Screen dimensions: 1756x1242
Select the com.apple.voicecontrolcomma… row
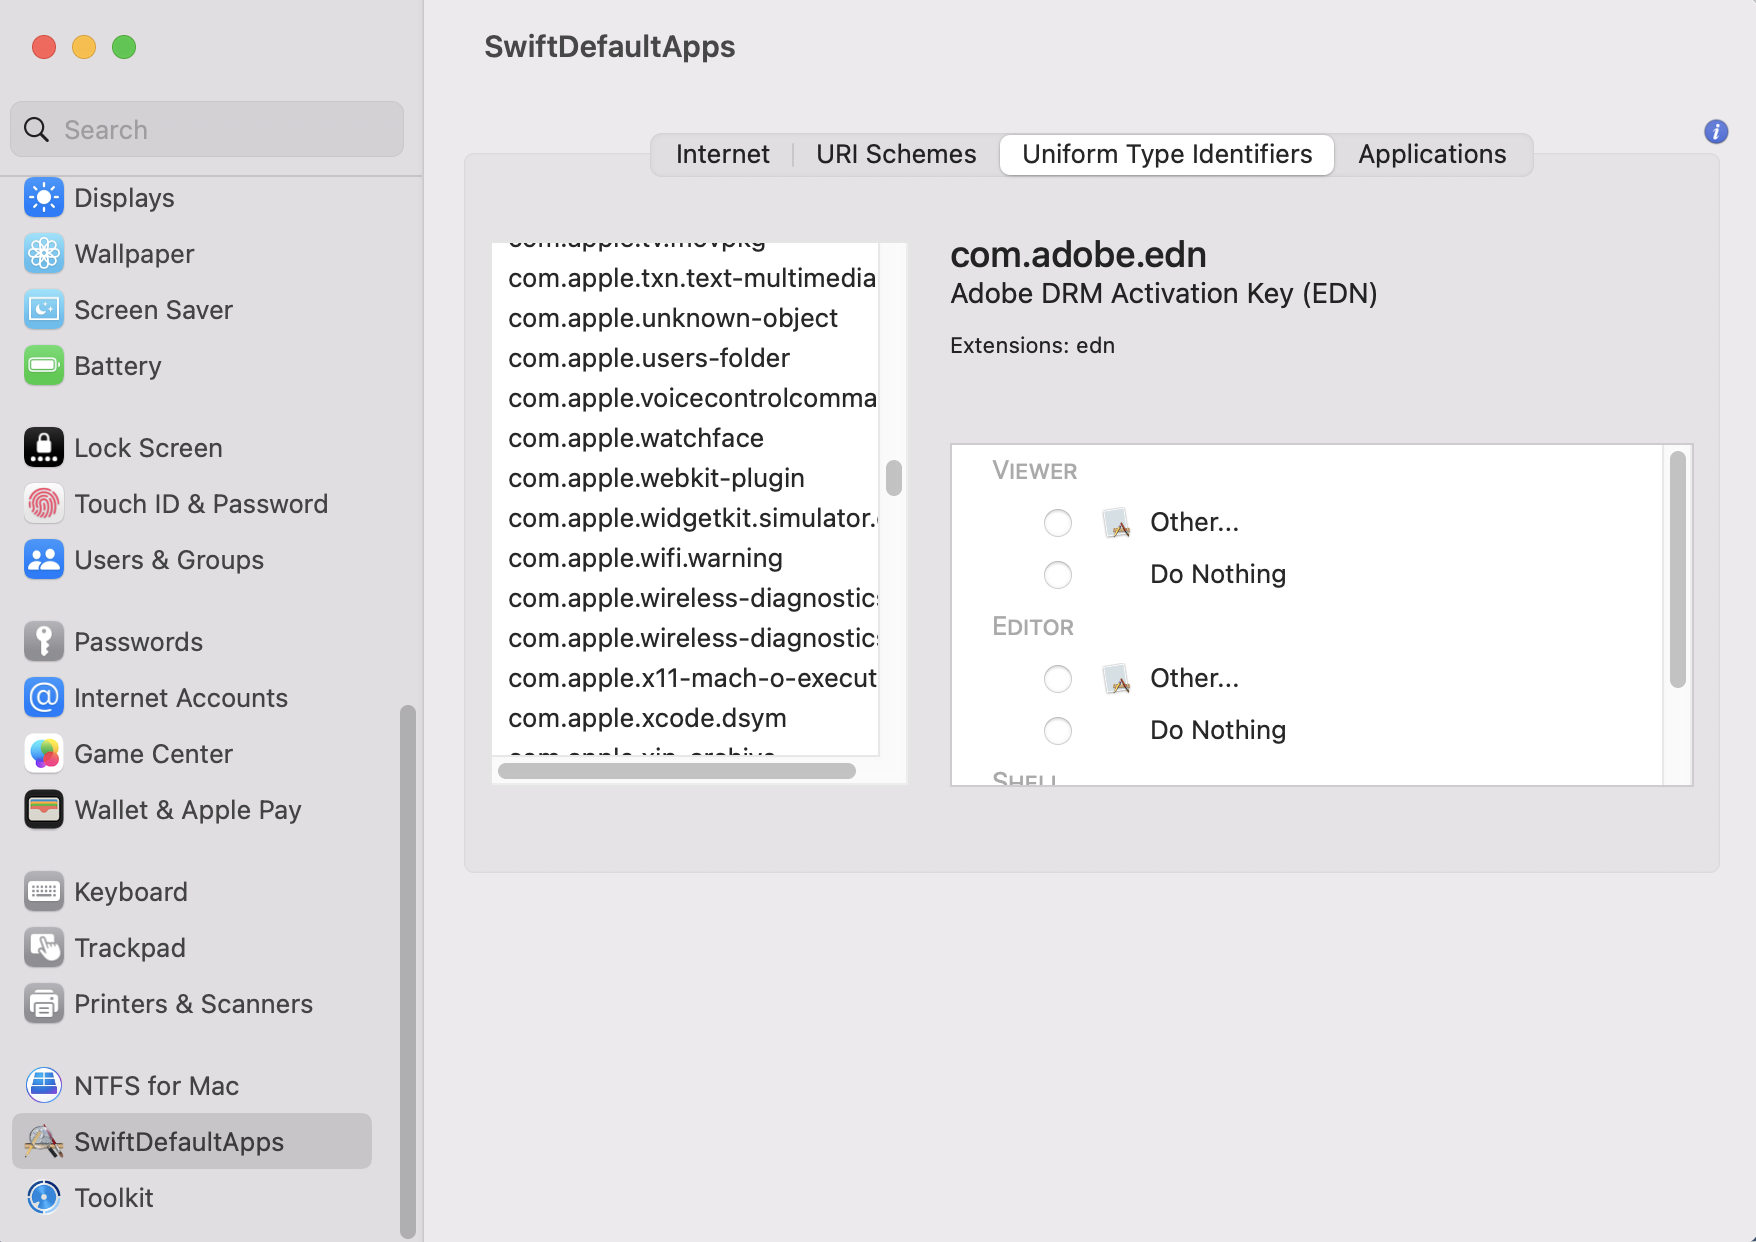(x=686, y=398)
